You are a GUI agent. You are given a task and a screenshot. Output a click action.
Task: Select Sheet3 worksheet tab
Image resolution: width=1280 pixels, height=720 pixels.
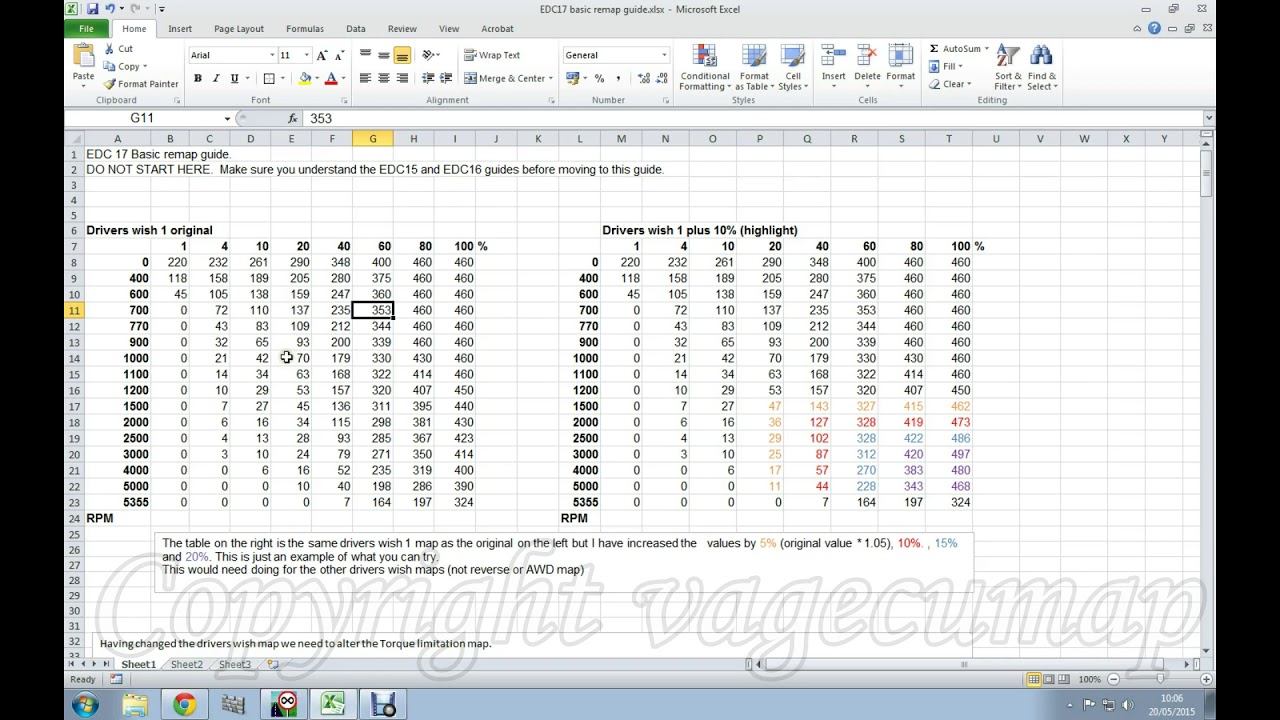click(234, 664)
